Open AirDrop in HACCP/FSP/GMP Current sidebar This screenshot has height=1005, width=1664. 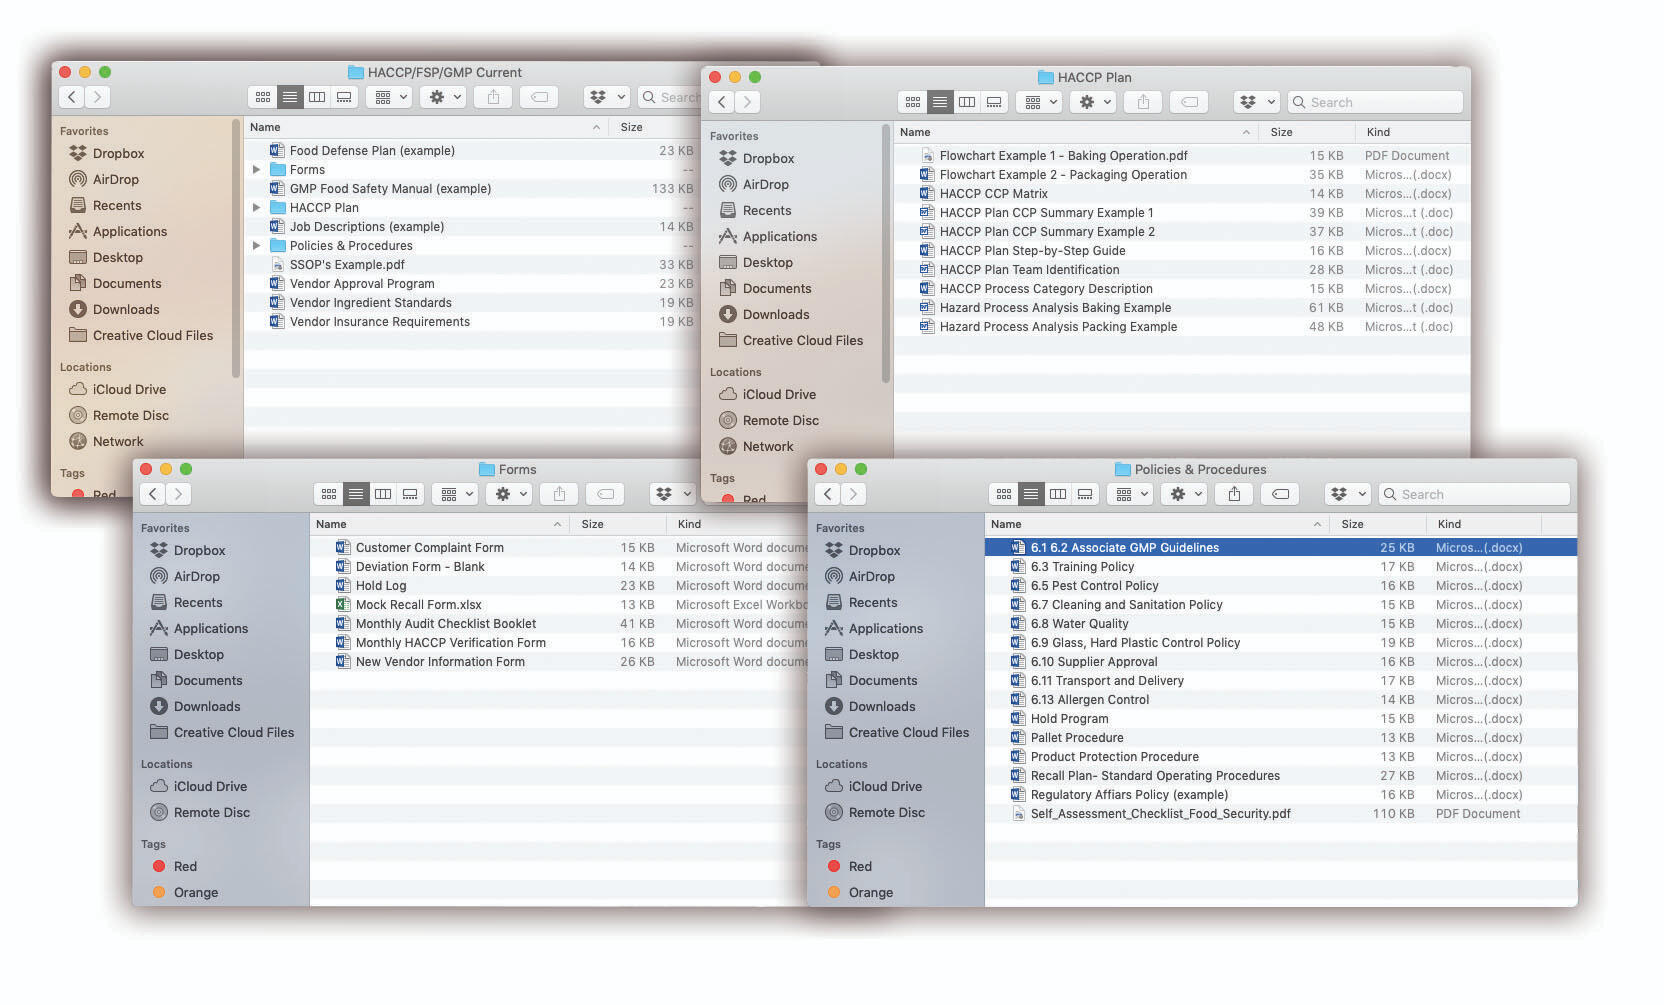(x=115, y=180)
